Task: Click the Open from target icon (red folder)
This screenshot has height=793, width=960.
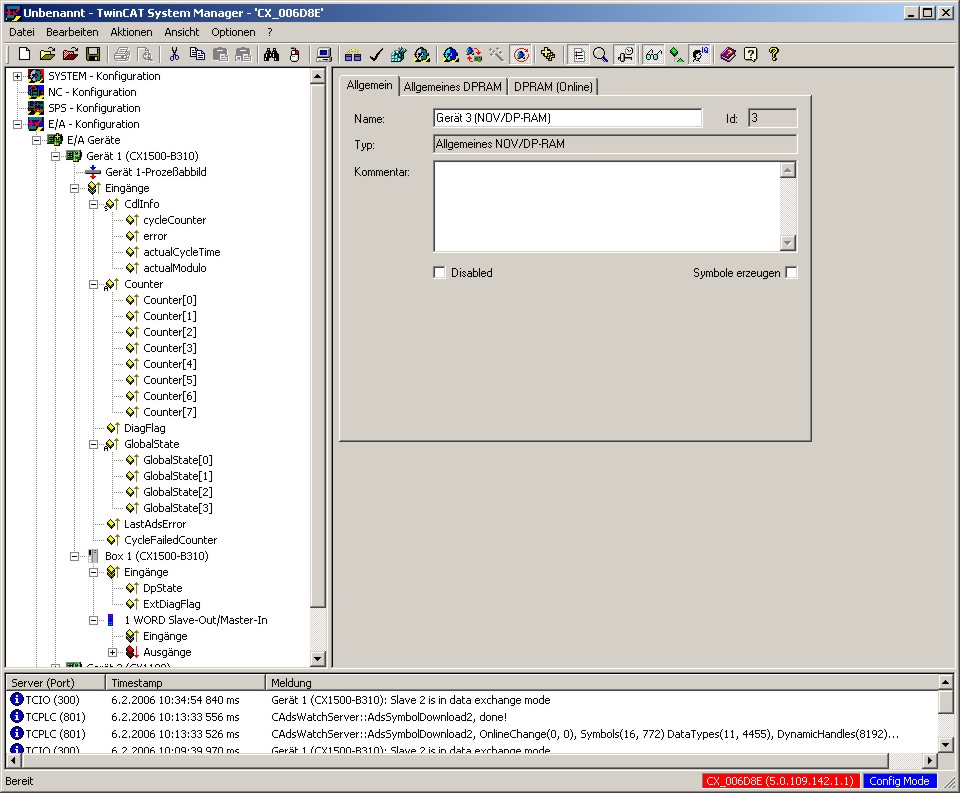Action: [x=70, y=54]
